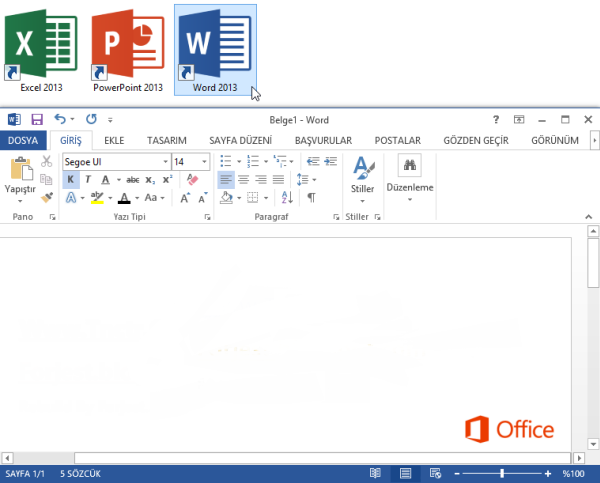Open the Düzenleme editing button

[410, 178]
